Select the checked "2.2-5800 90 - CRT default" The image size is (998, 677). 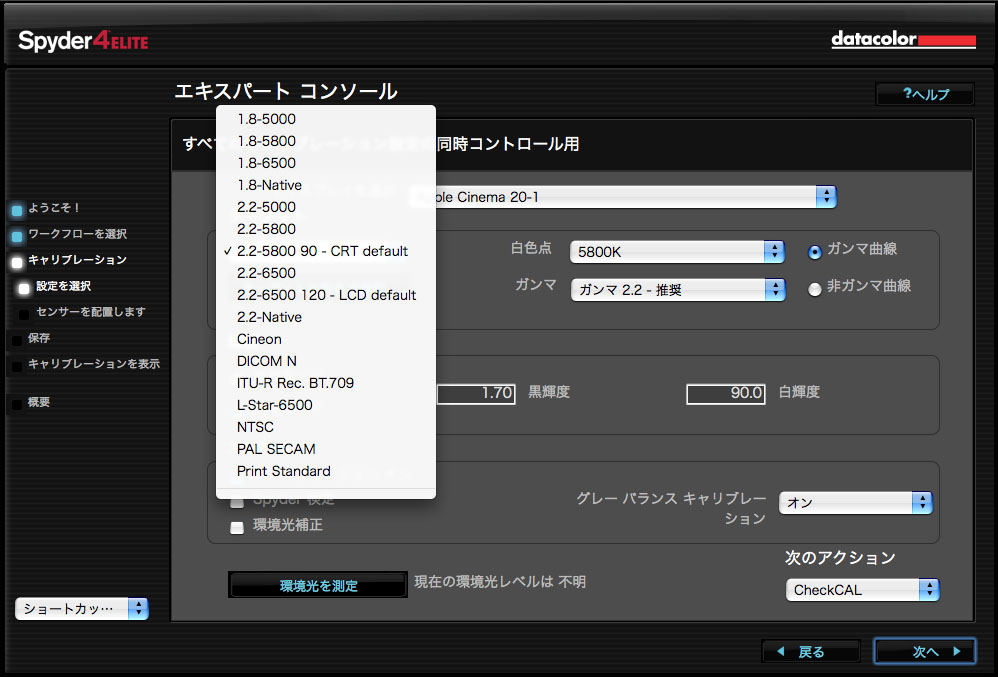pos(321,251)
